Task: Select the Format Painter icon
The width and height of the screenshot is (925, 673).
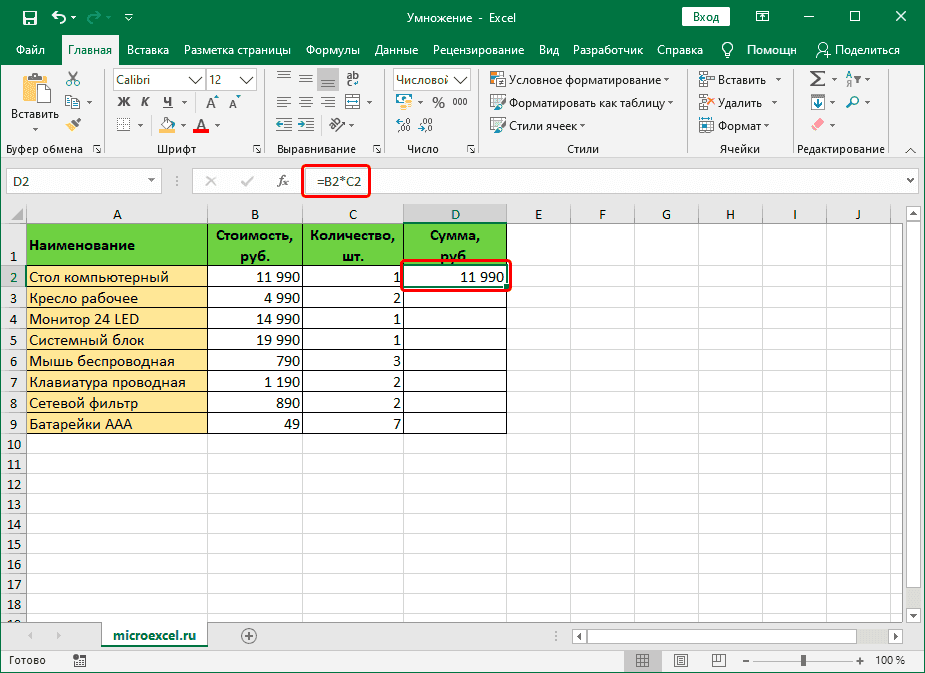Action: click(72, 124)
